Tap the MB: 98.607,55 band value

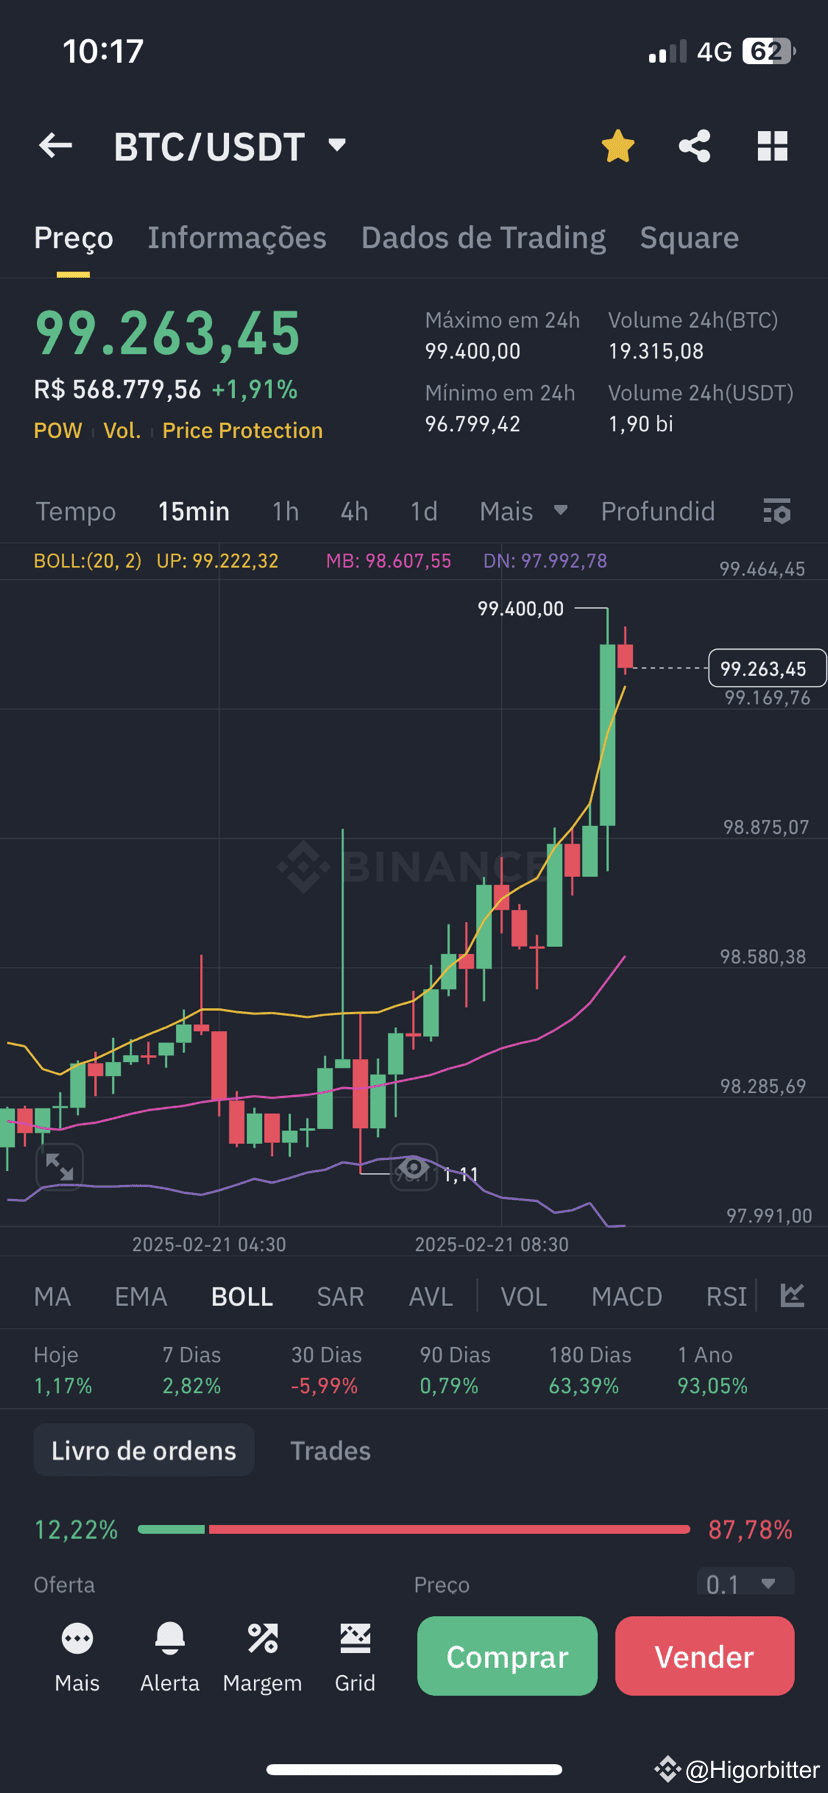point(388,561)
